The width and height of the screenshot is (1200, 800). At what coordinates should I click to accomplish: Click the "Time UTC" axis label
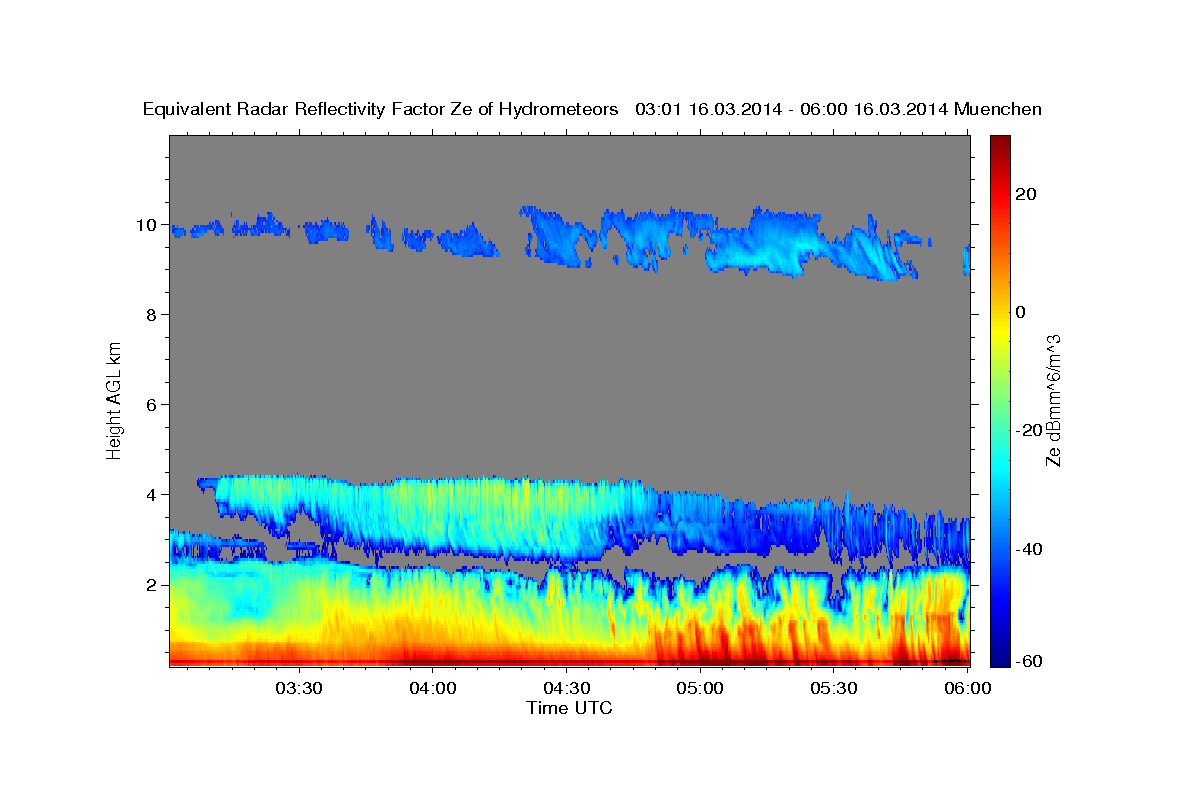coord(569,708)
